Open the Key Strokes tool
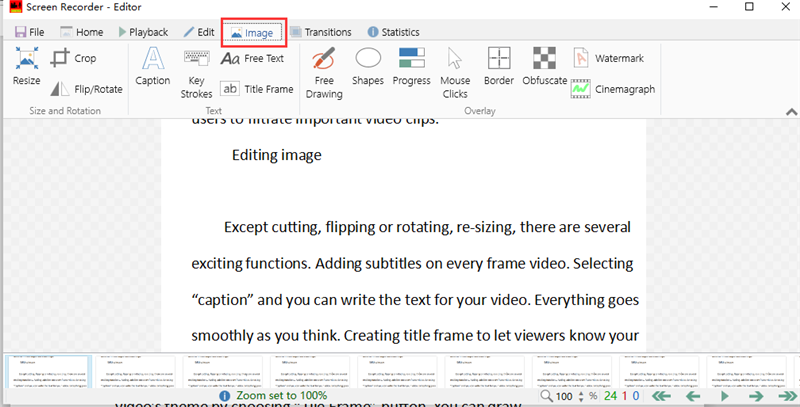Screen dimensions: 800x407 click(196, 73)
